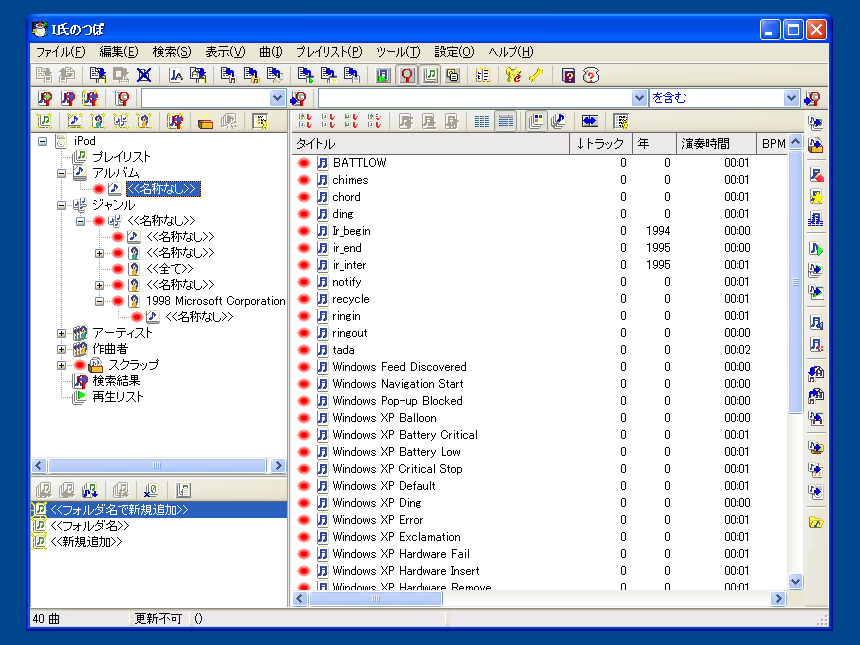Collapse the 1998 Microsoft Corporation node

pyautogui.click(x=99, y=301)
